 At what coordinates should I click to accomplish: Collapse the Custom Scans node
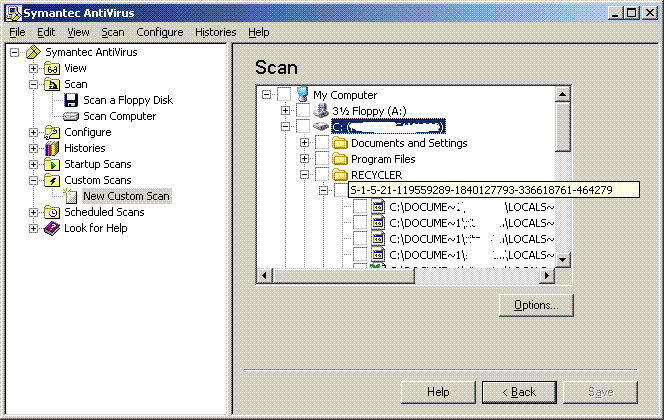[x=33, y=180]
